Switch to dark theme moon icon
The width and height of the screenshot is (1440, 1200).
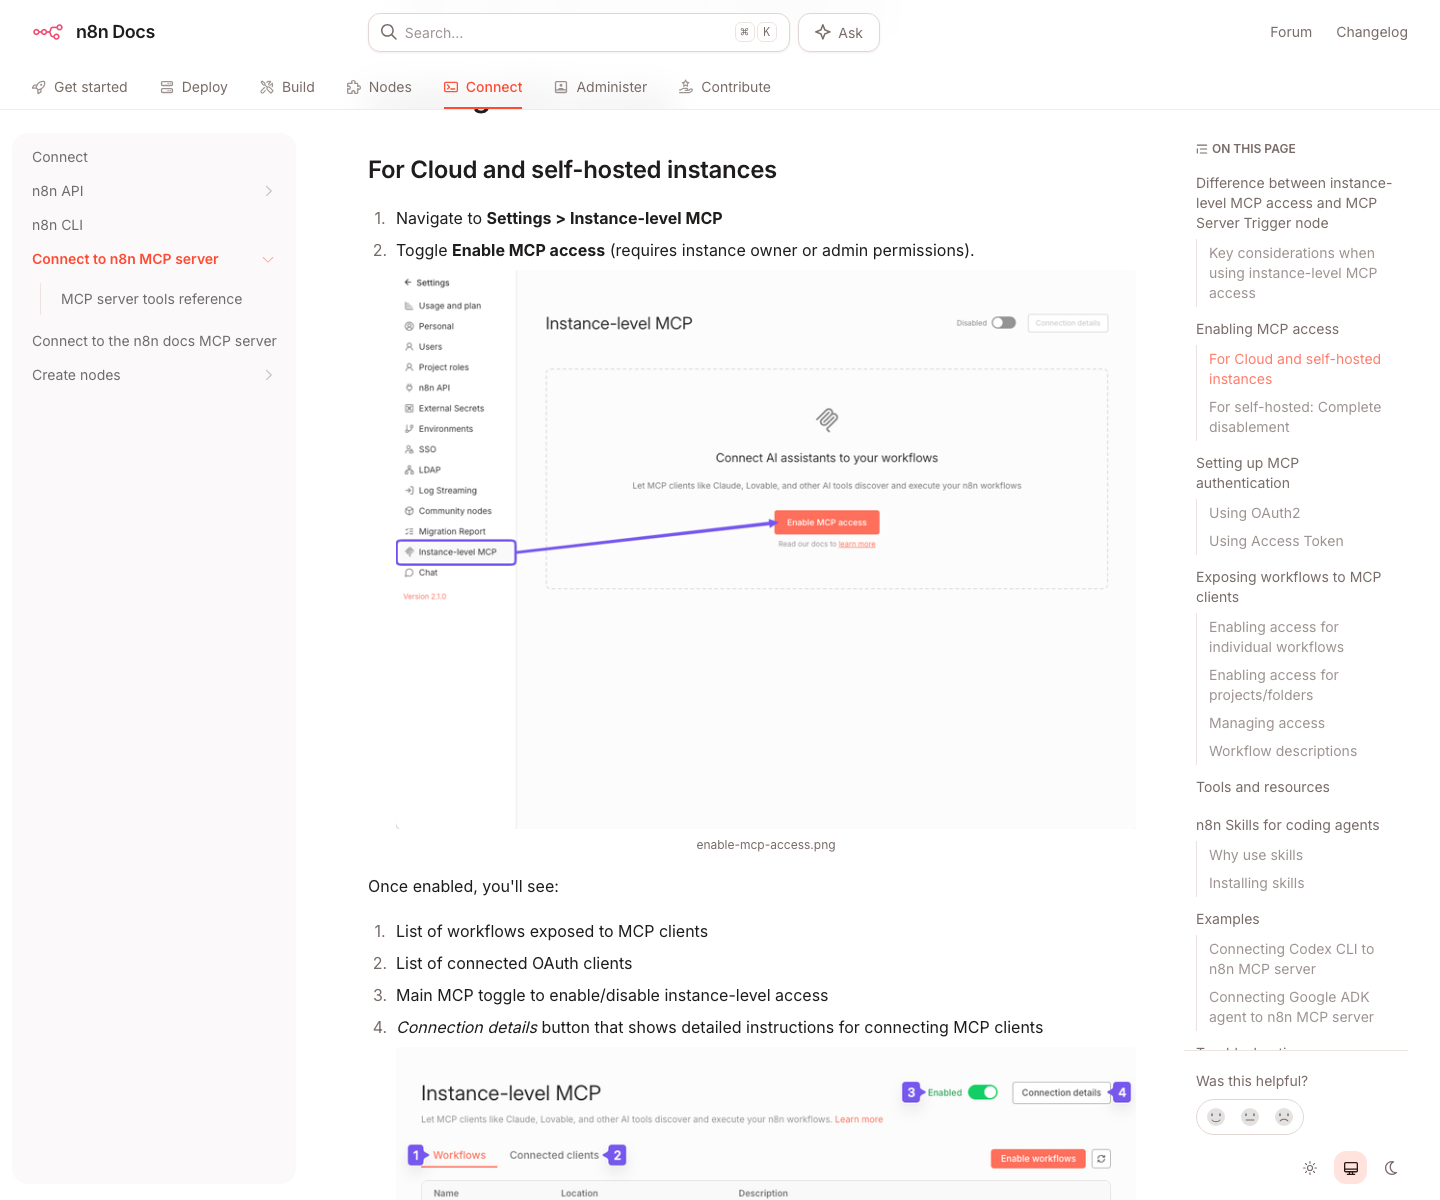(x=1391, y=1168)
